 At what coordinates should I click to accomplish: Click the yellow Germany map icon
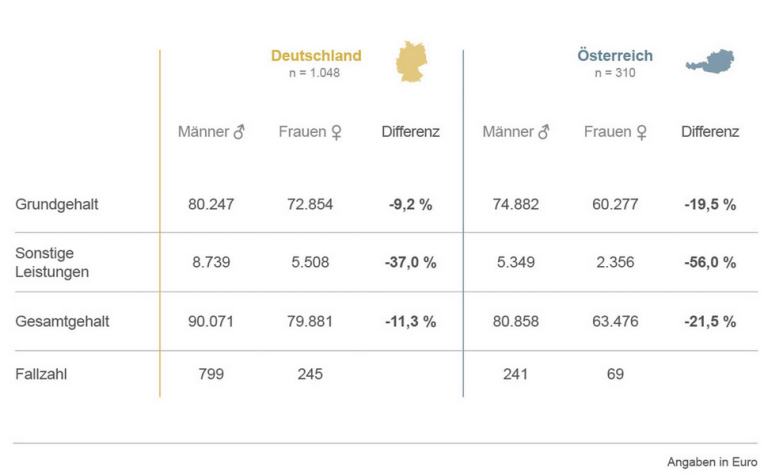point(416,61)
